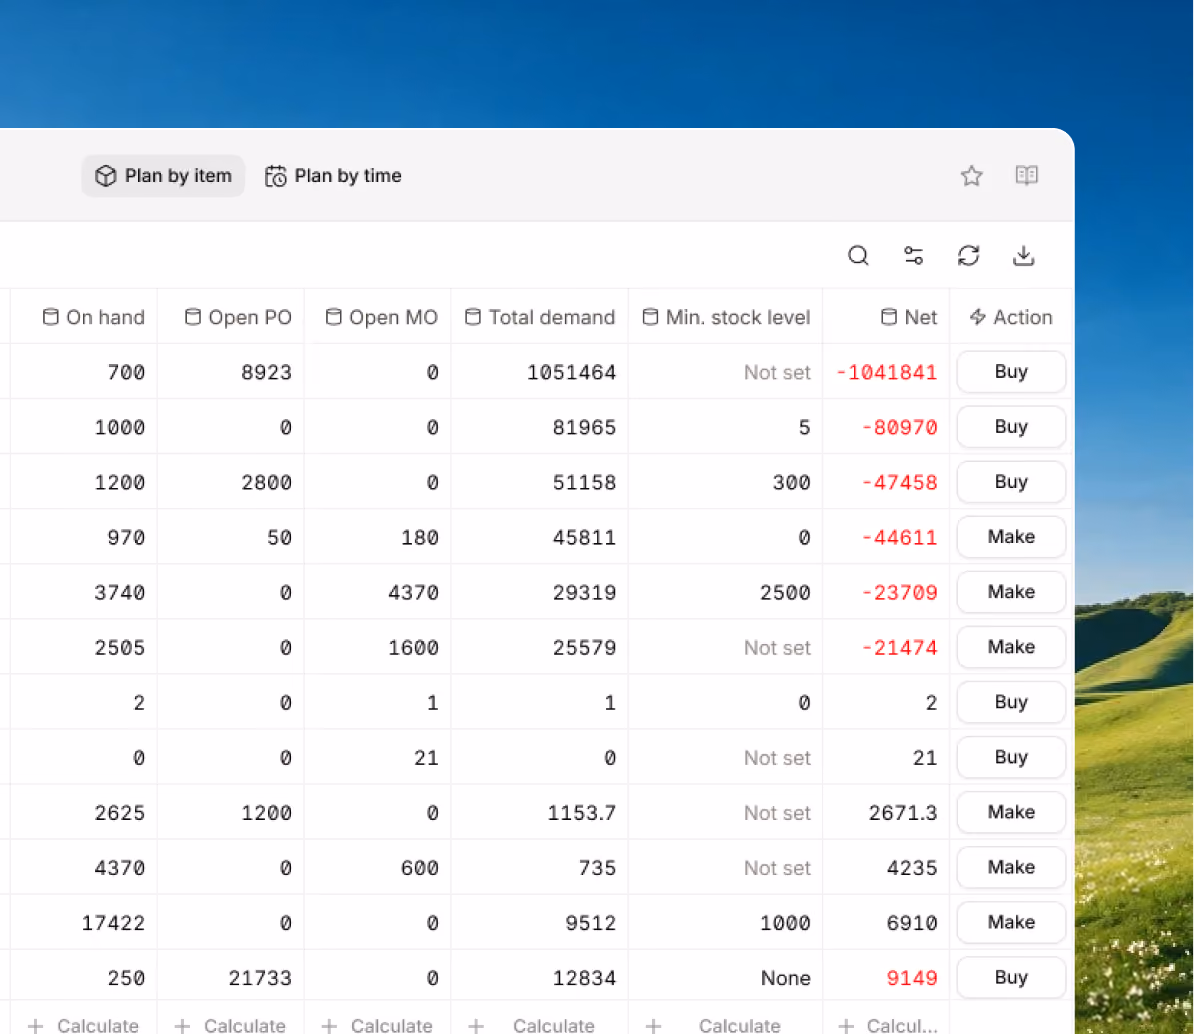The image size is (1194, 1034).
Task: Select min stock value 2500
Action: point(785,592)
